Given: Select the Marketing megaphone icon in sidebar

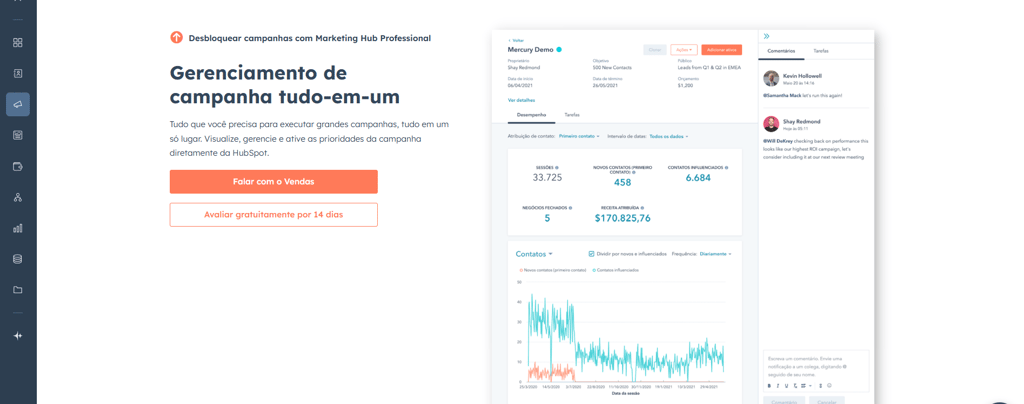Looking at the screenshot, I should click(x=18, y=104).
